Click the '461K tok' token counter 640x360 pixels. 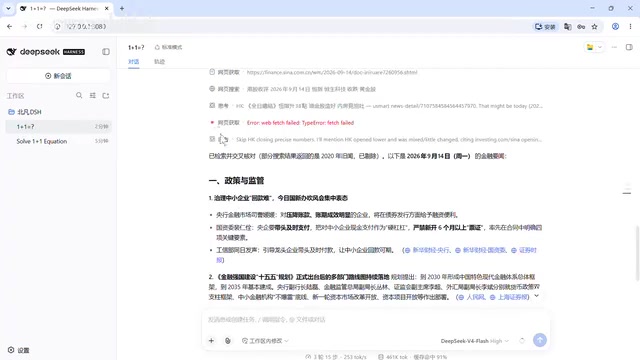click(x=393, y=357)
